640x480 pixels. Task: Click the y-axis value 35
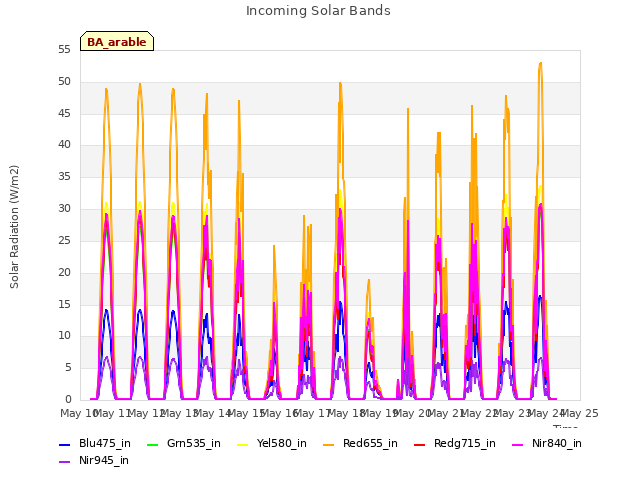pyautogui.click(x=64, y=177)
